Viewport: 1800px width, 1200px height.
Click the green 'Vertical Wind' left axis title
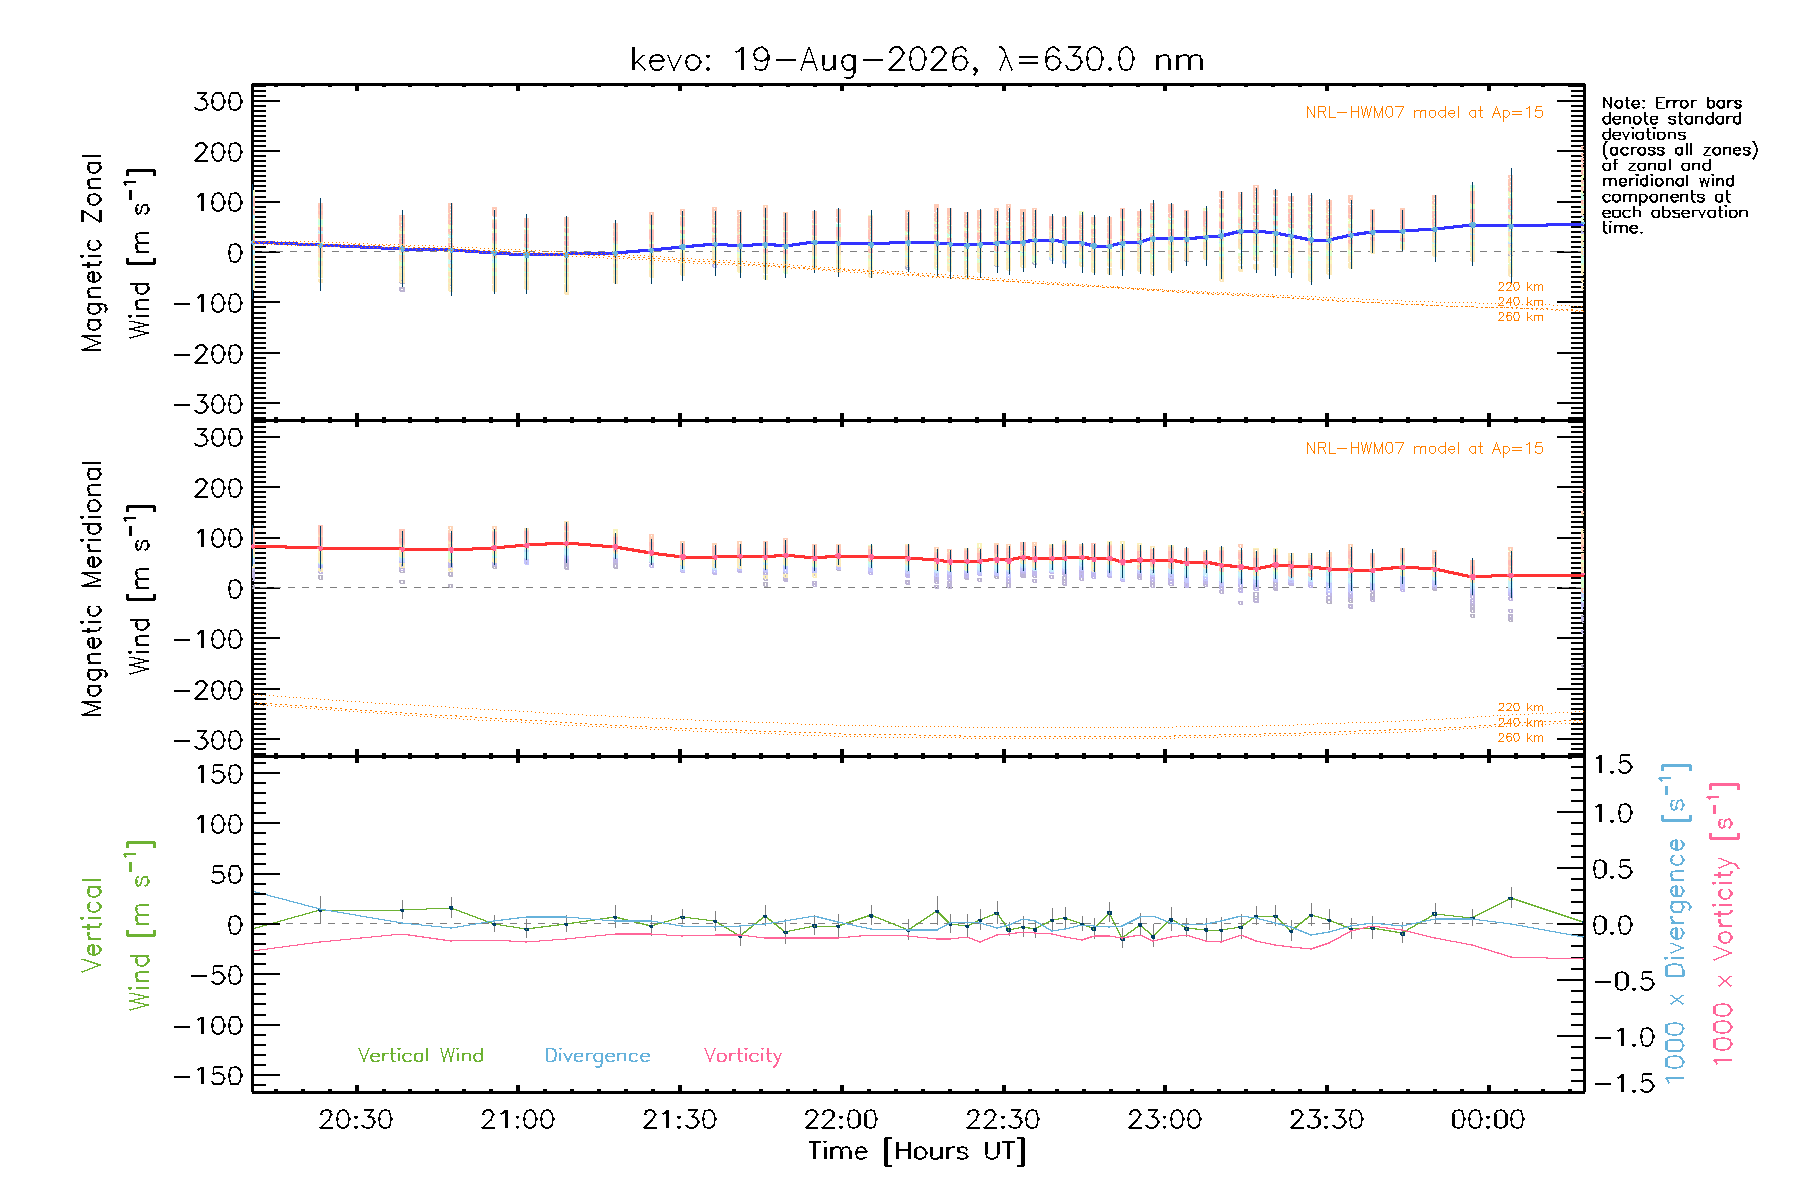(x=118, y=925)
